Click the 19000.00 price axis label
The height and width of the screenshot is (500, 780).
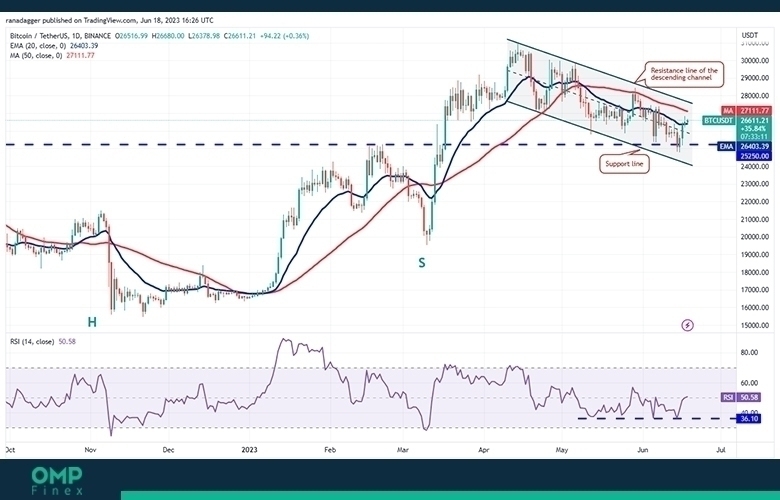tap(755, 255)
